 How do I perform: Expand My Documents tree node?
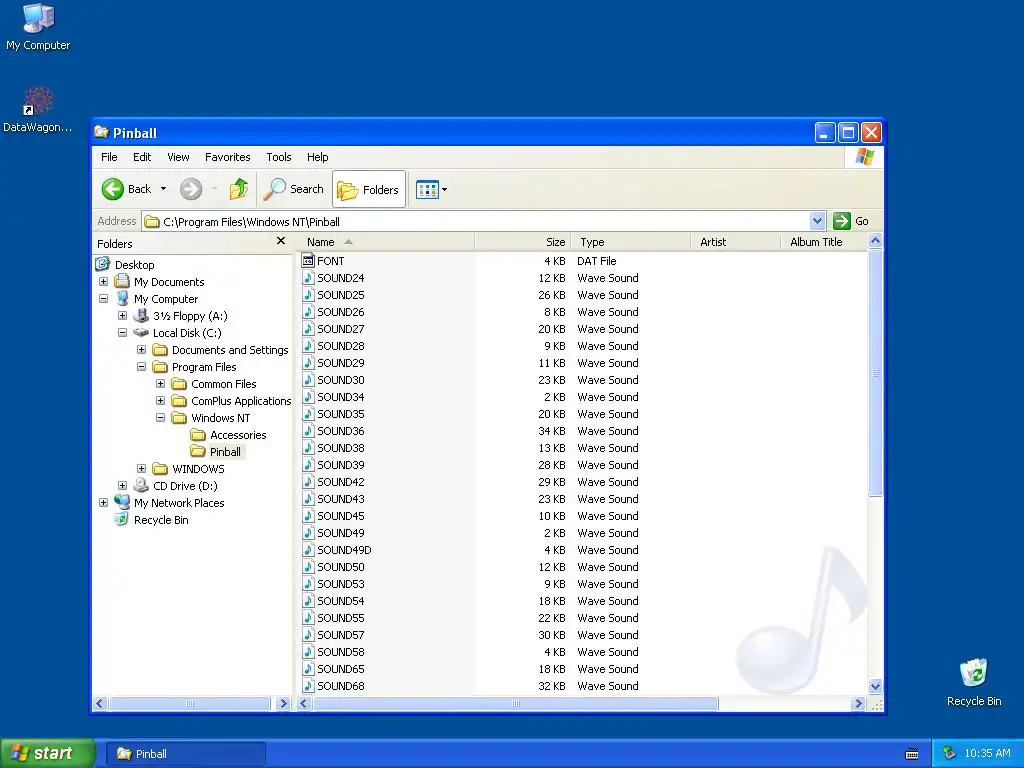(x=103, y=281)
